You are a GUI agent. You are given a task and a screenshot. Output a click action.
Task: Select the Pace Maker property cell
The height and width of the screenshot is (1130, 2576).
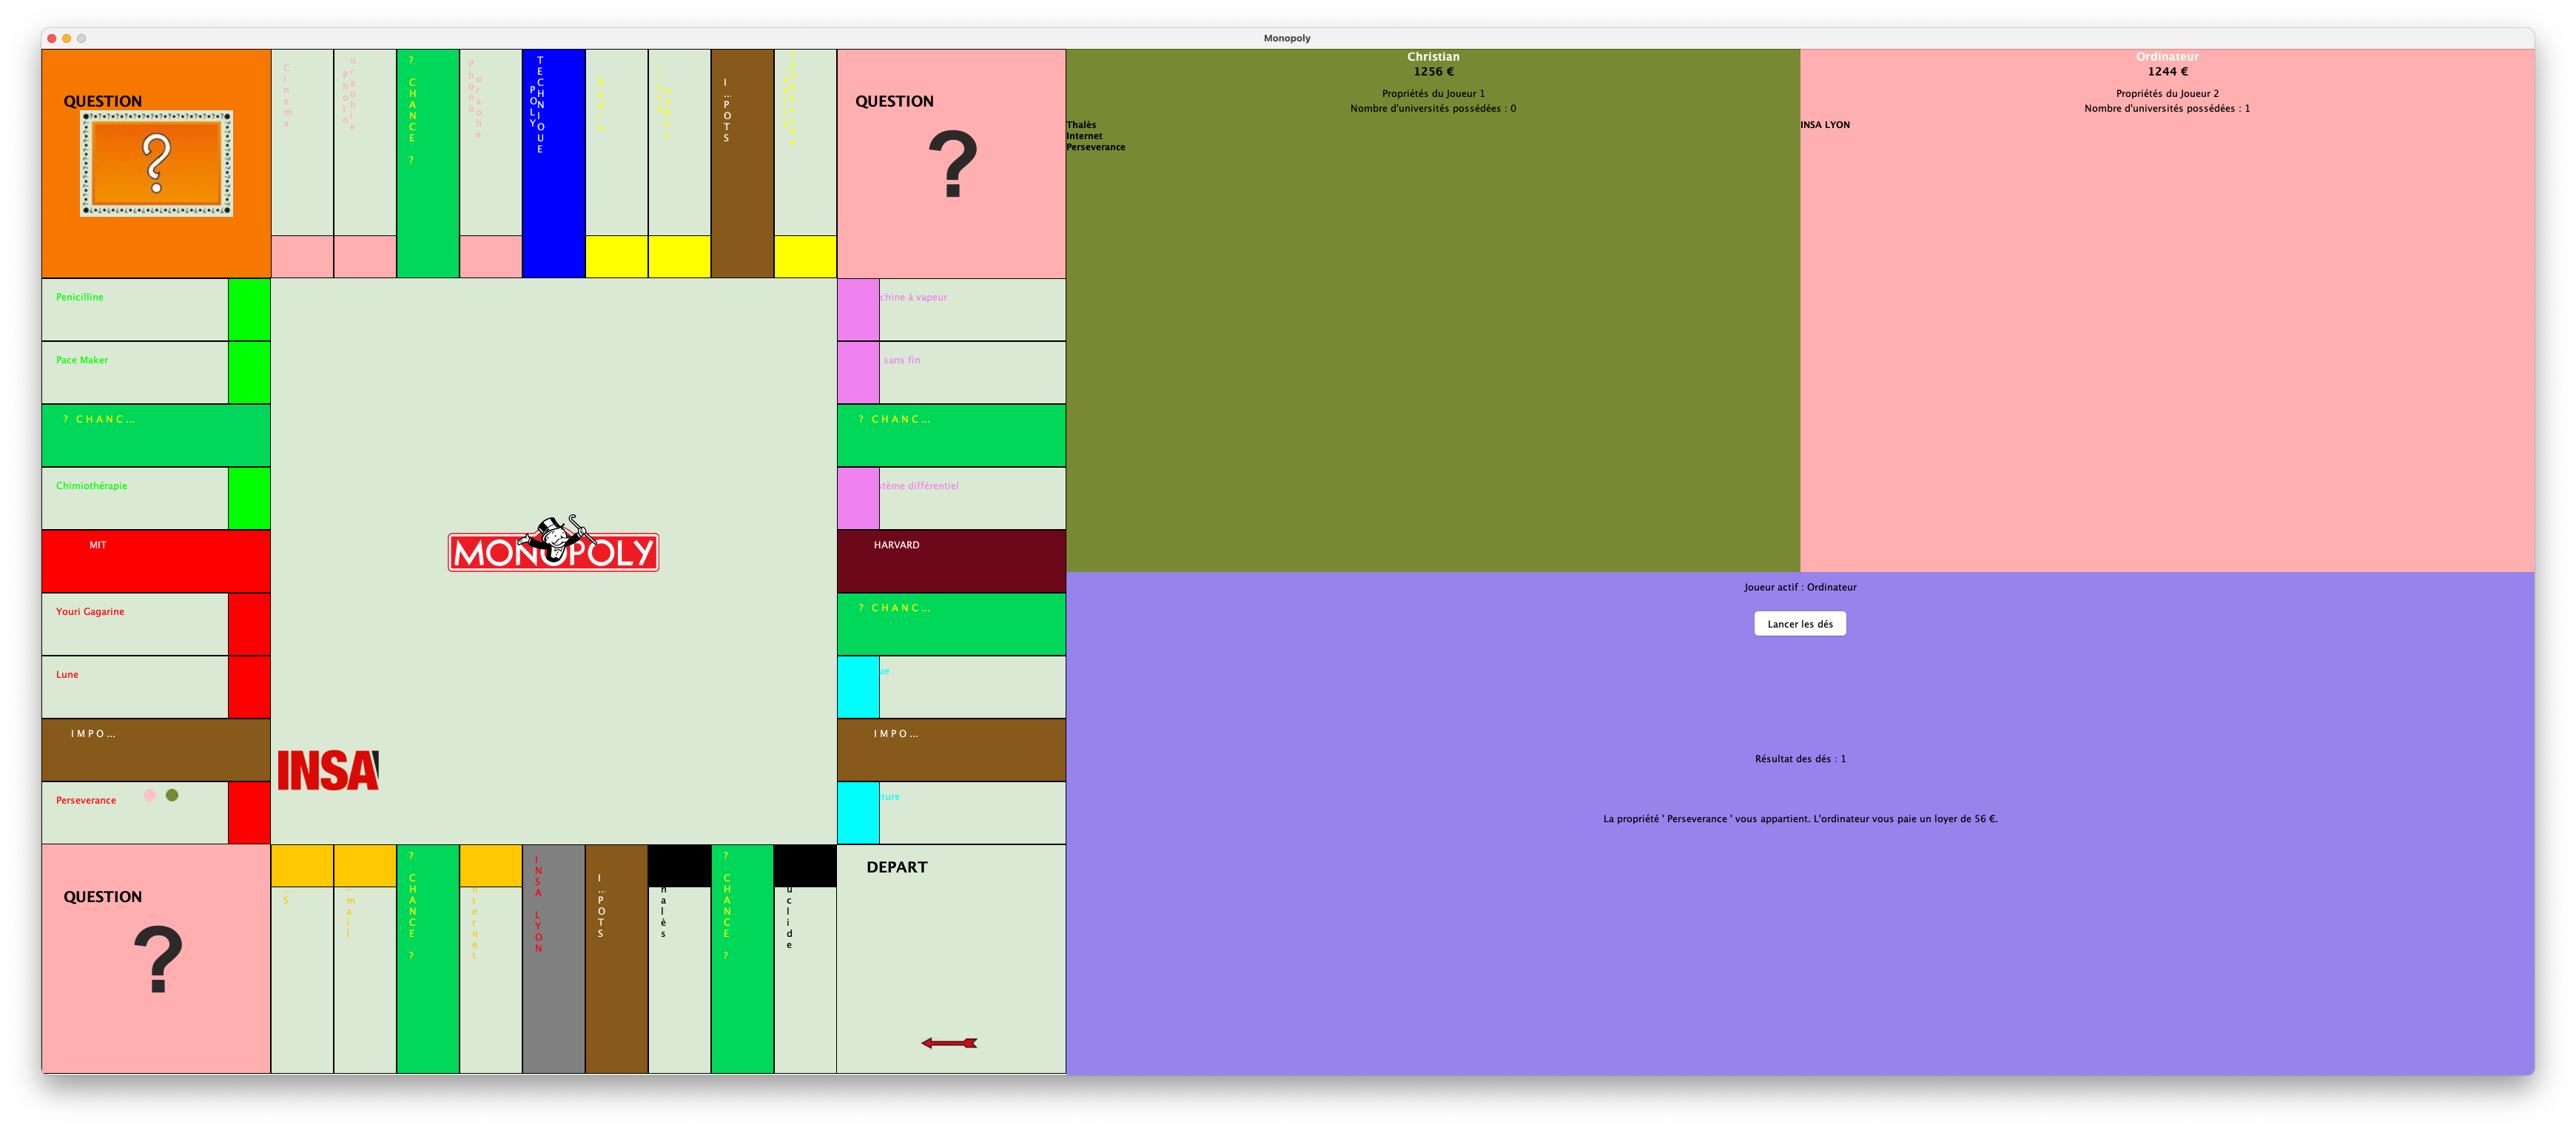click(x=156, y=373)
